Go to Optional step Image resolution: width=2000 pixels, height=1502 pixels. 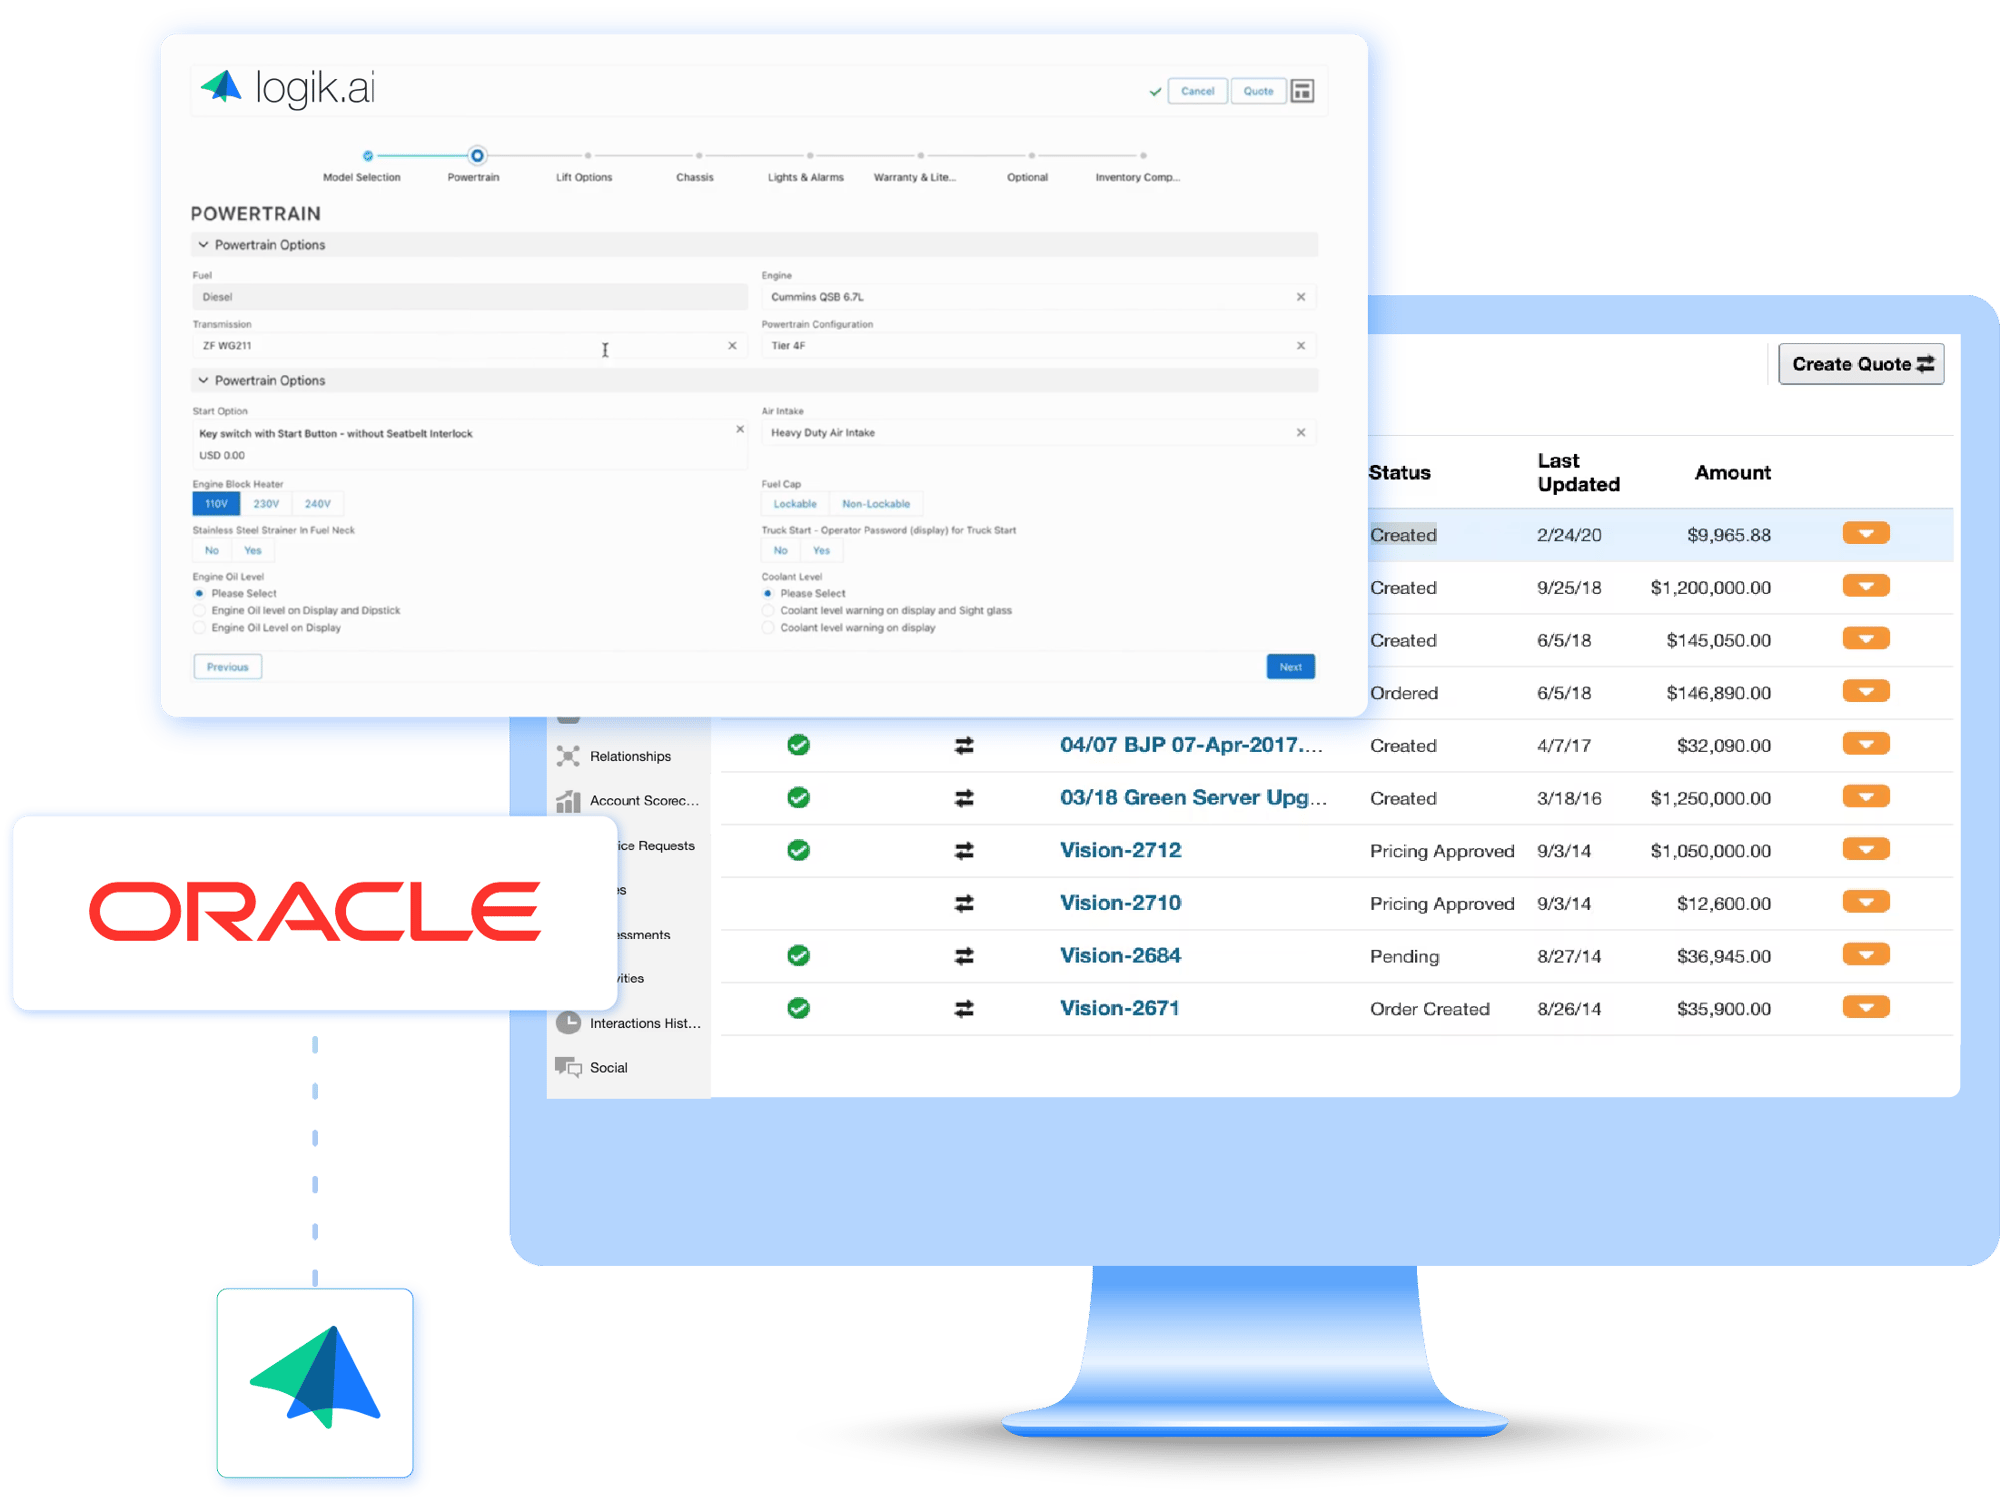1032,156
